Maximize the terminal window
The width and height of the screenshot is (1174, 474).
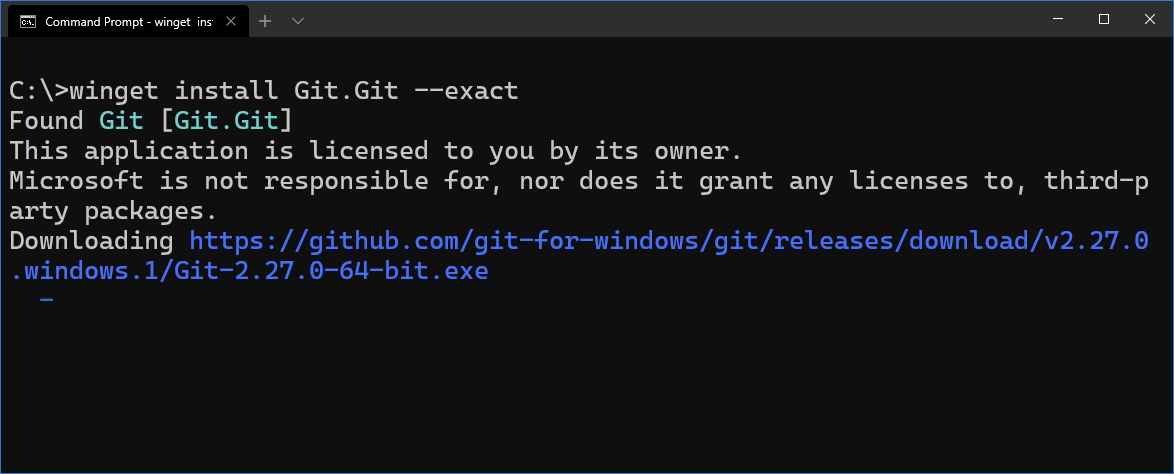[1104, 19]
